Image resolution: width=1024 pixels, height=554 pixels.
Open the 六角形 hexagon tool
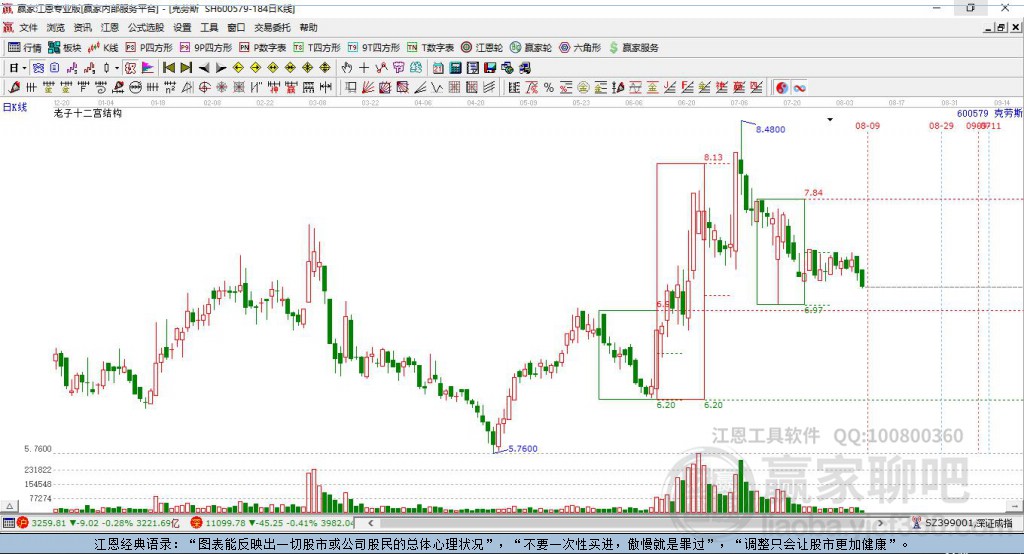[x=580, y=48]
